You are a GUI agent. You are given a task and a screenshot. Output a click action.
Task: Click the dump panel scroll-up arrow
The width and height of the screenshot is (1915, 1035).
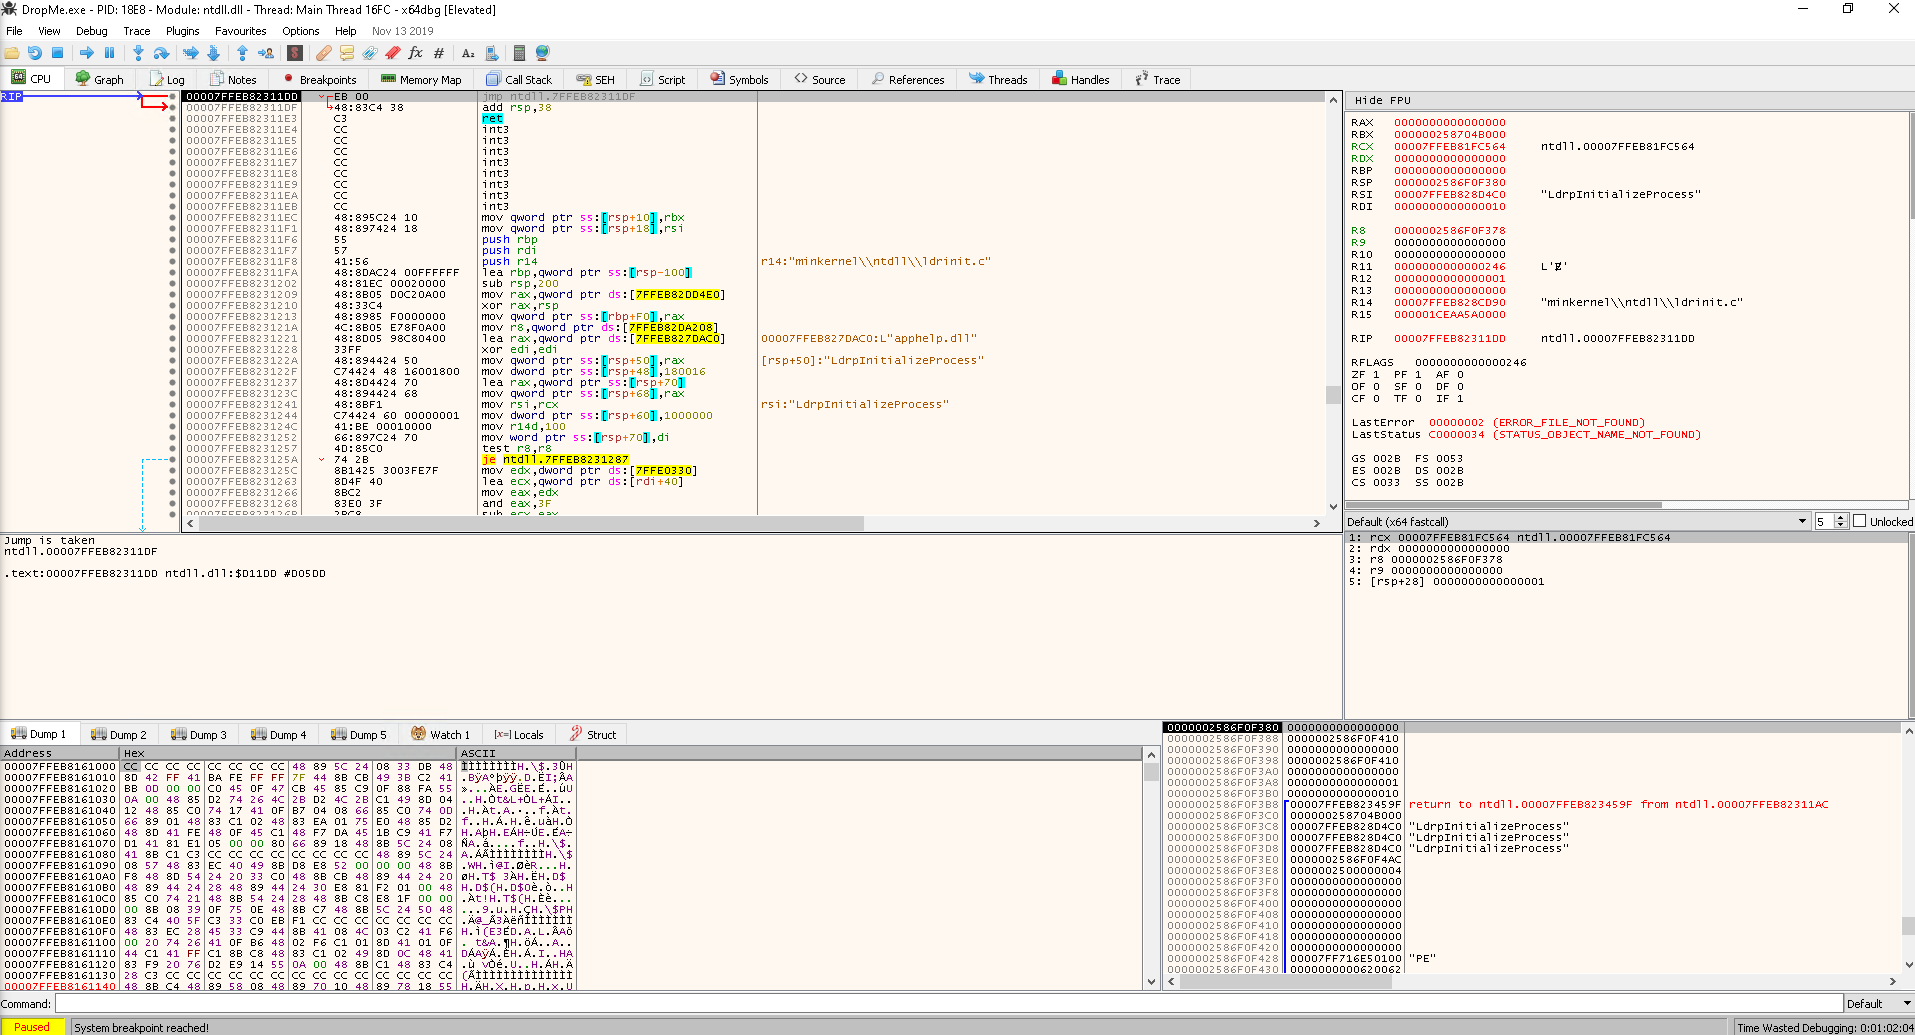click(1150, 755)
